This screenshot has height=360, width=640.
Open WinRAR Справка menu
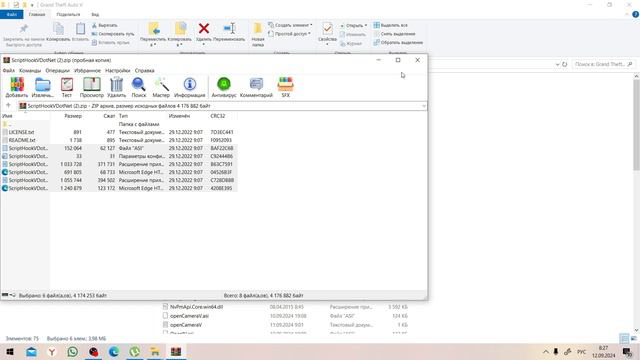[144, 71]
